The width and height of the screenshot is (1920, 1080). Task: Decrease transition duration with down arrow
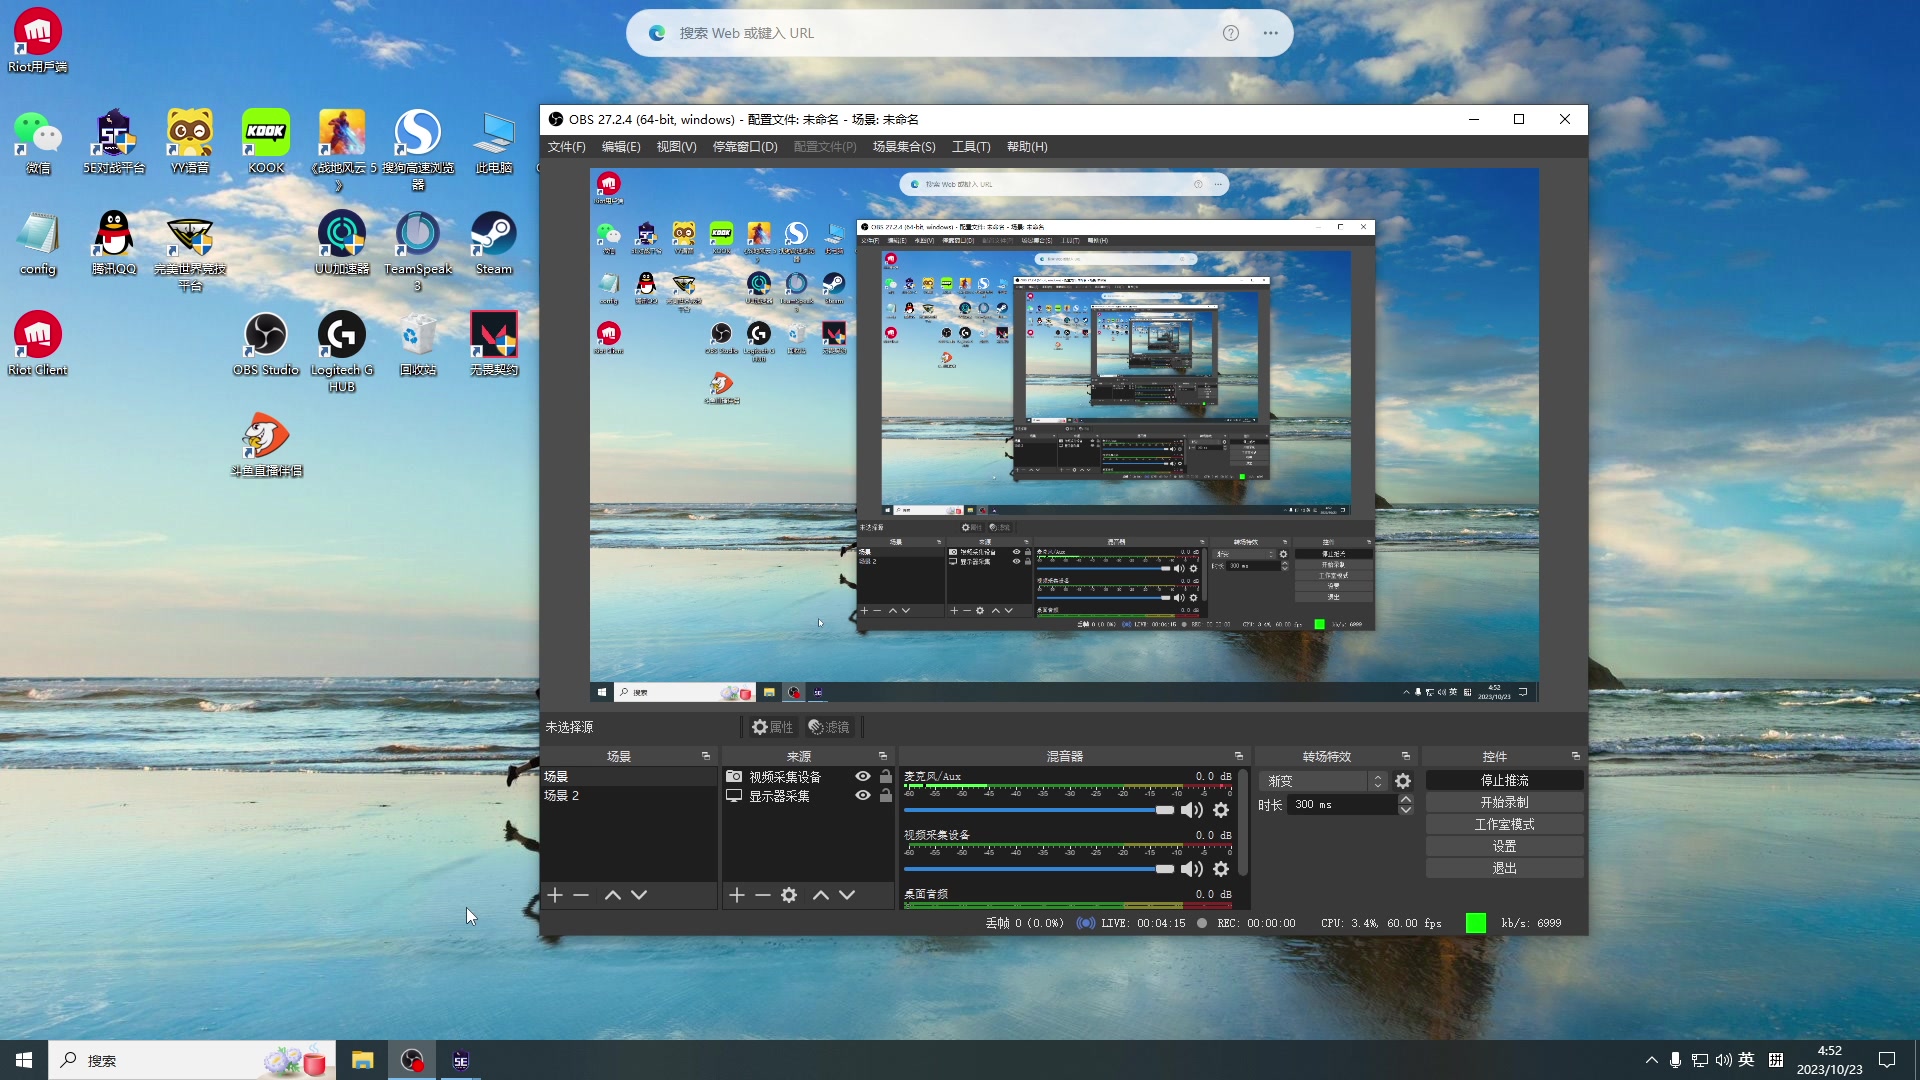pos(1405,810)
